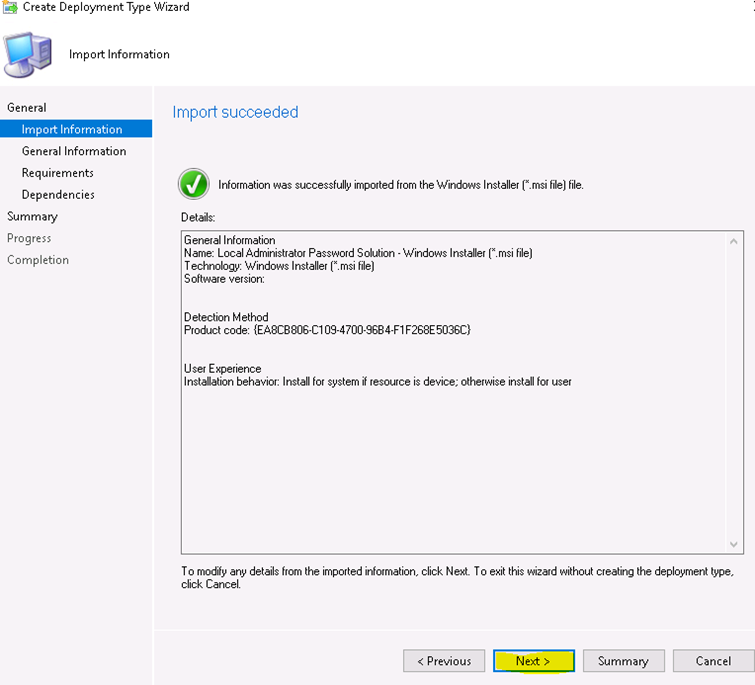Screen dimensions: 755x685
Task: Click the 'User Experience' heading in Details
Action: tap(222, 368)
